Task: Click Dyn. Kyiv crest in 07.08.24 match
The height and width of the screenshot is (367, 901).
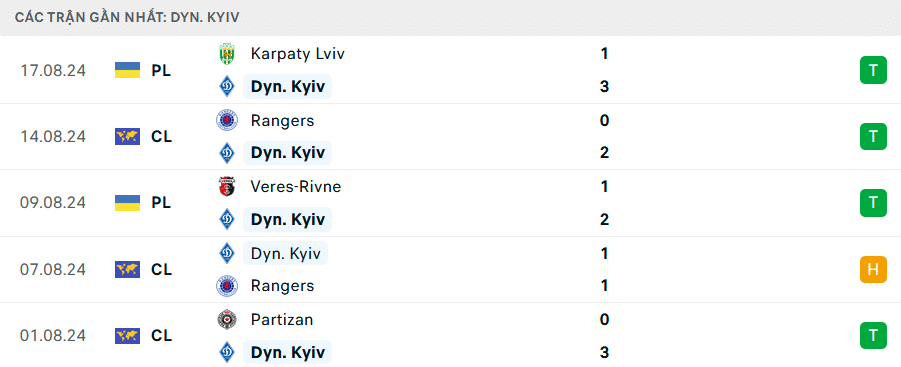Action: pos(227,253)
